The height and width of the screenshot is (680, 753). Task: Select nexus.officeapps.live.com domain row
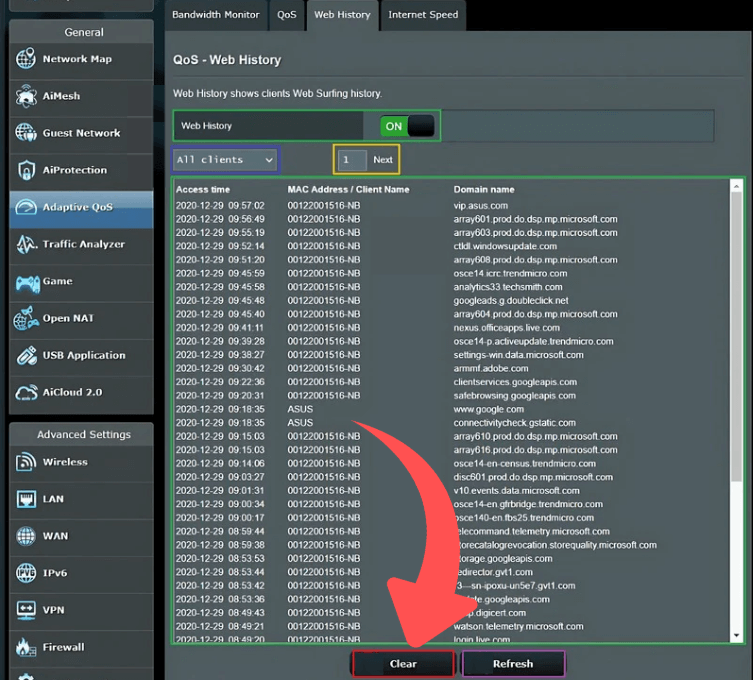click(x=507, y=328)
